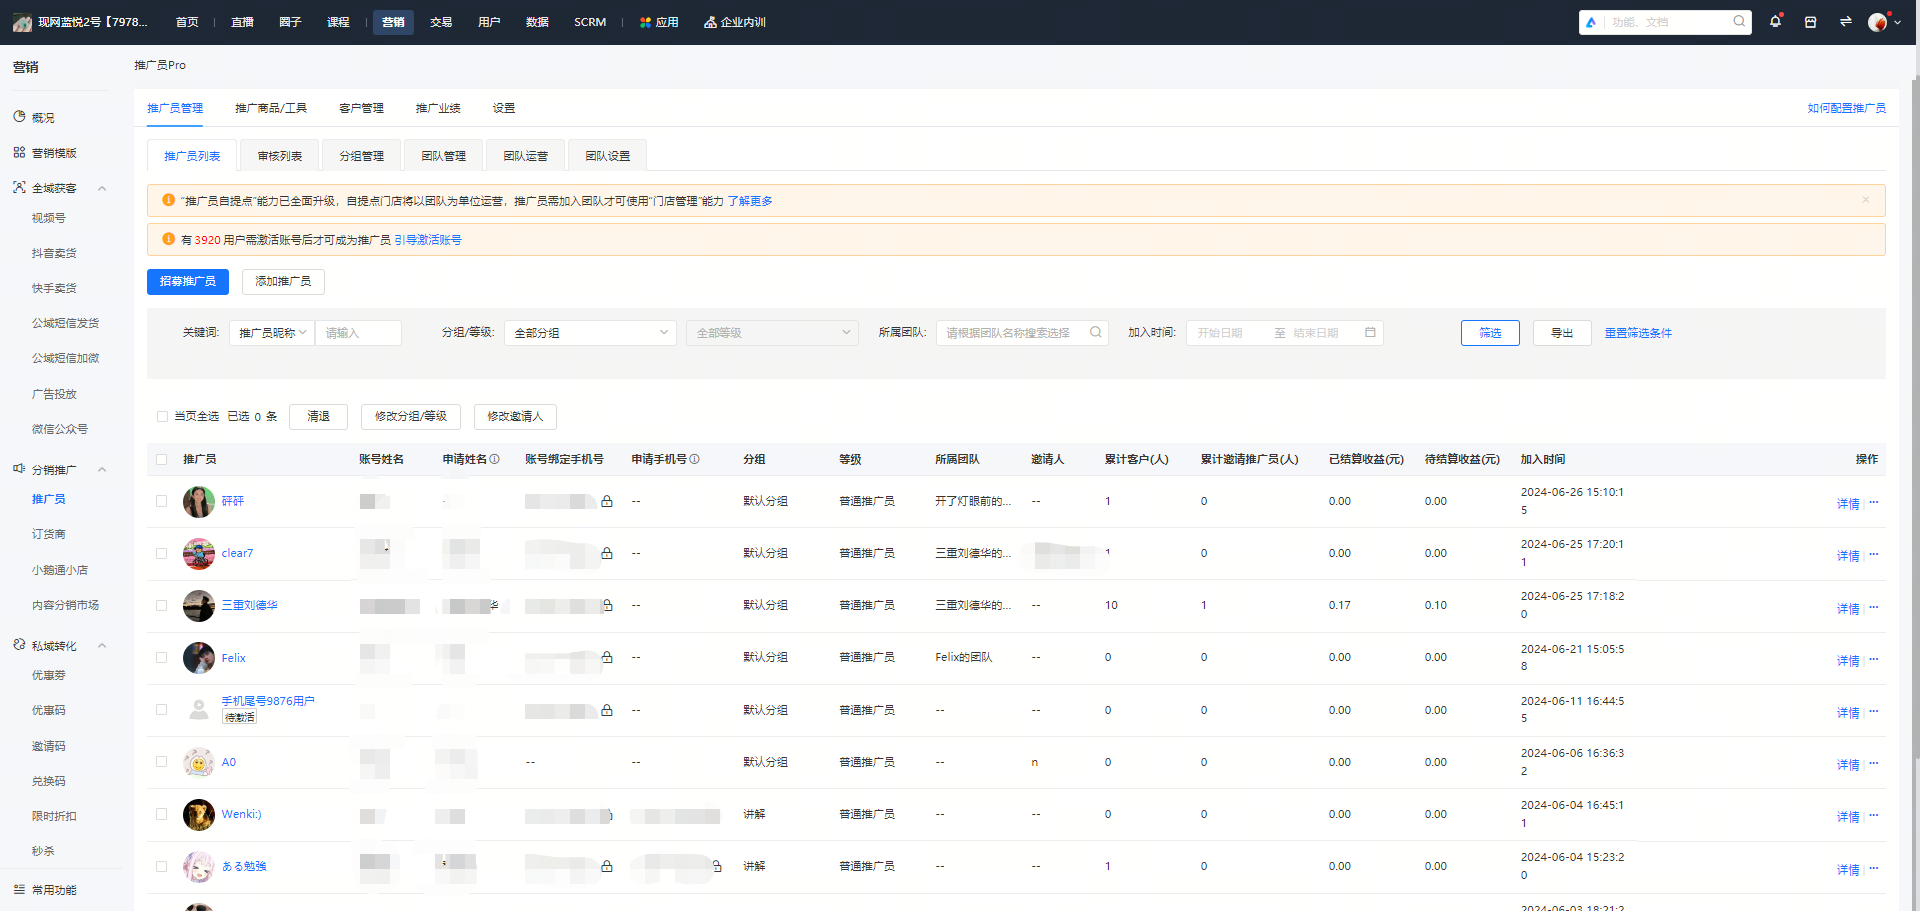The width and height of the screenshot is (1920, 911).
Task: Click the calendar icon in 加入时间 field
Action: [1370, 332]
